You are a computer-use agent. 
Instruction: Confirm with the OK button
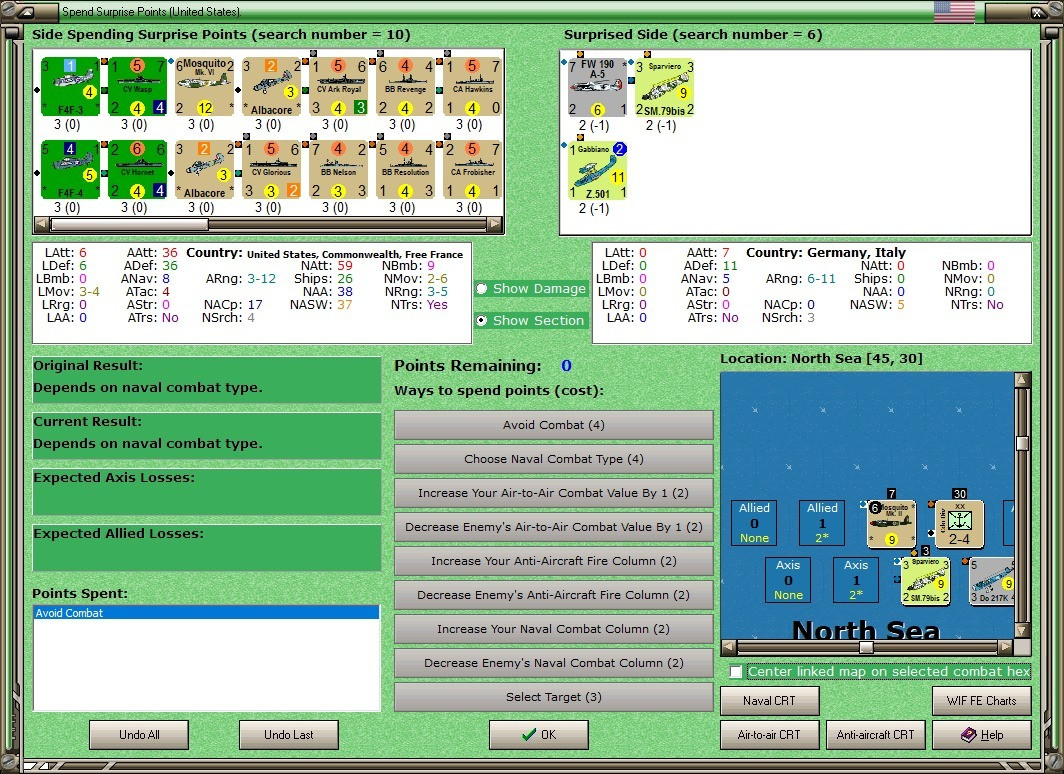pyautogui.click(x=539, y=735)
